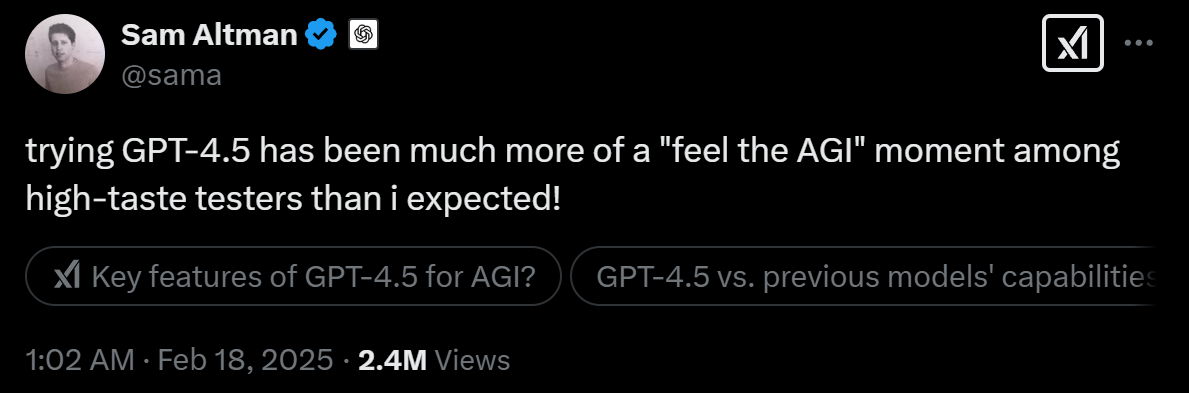Click the OpenAI affiliation badge icon
Viewport: 1189px width, 393px height.
pos(363,35)
